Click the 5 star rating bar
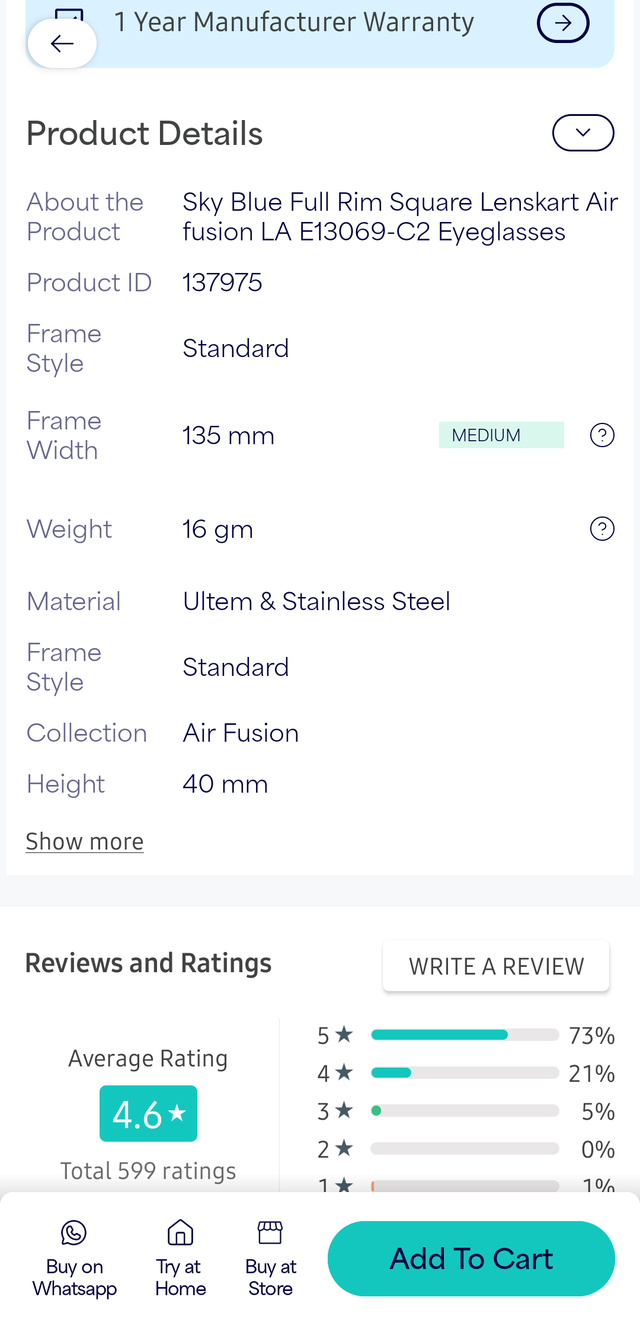Image resolution: width=640 pixels, height=1337 pixels. click(x=464, y=1035)
